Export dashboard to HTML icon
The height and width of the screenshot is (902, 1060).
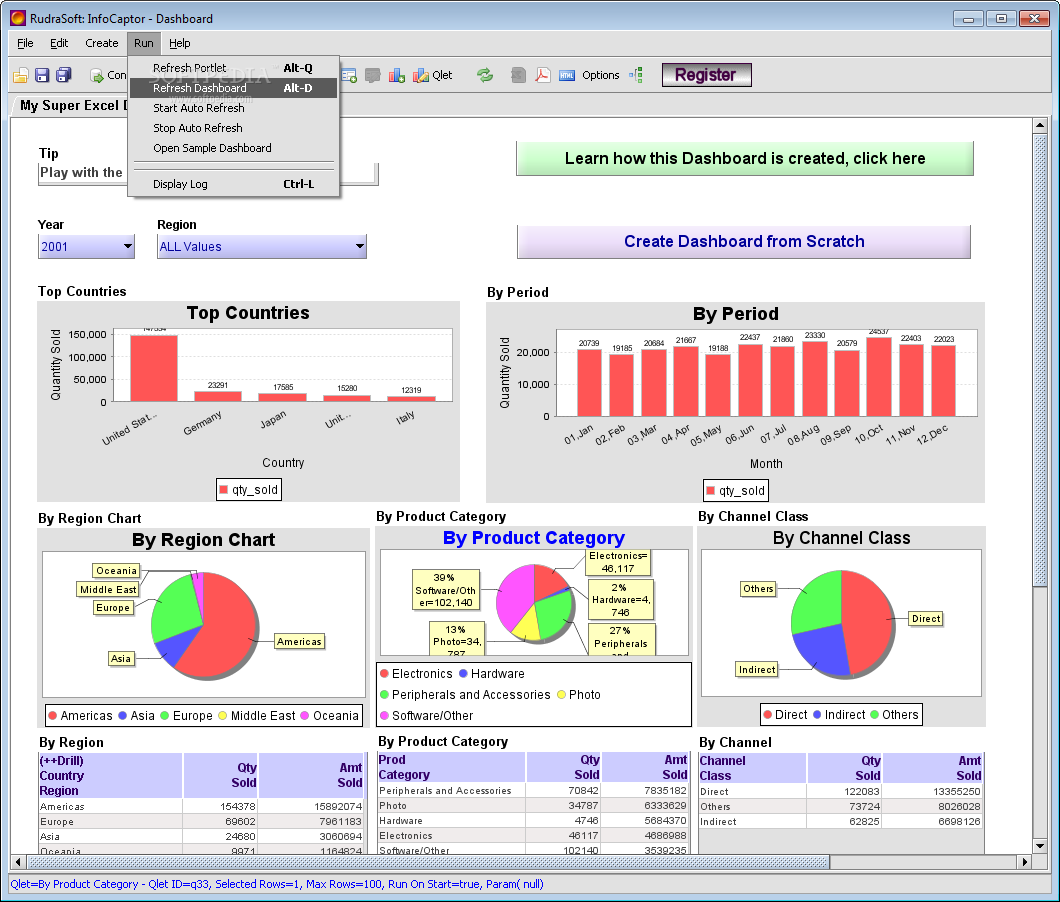567,75
